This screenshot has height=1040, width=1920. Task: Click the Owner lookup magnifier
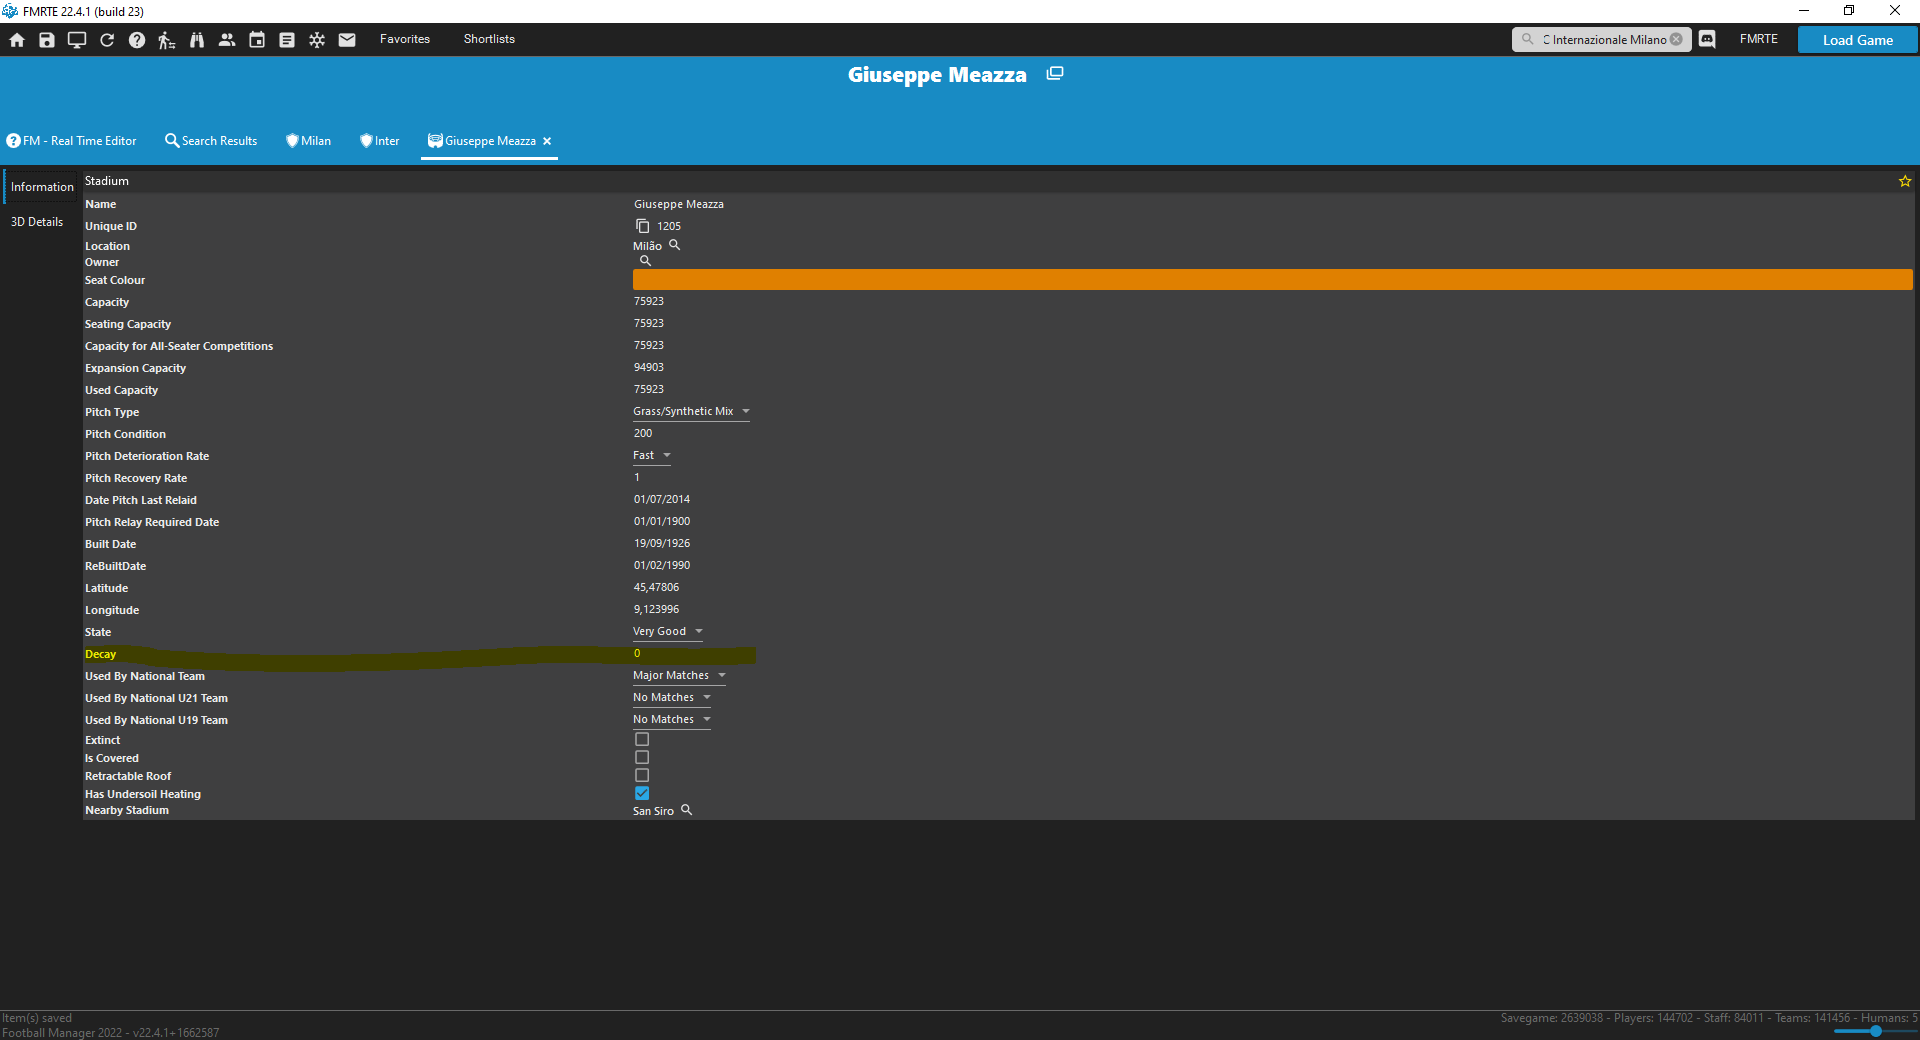pyautogui.click(x=646, y=261)
